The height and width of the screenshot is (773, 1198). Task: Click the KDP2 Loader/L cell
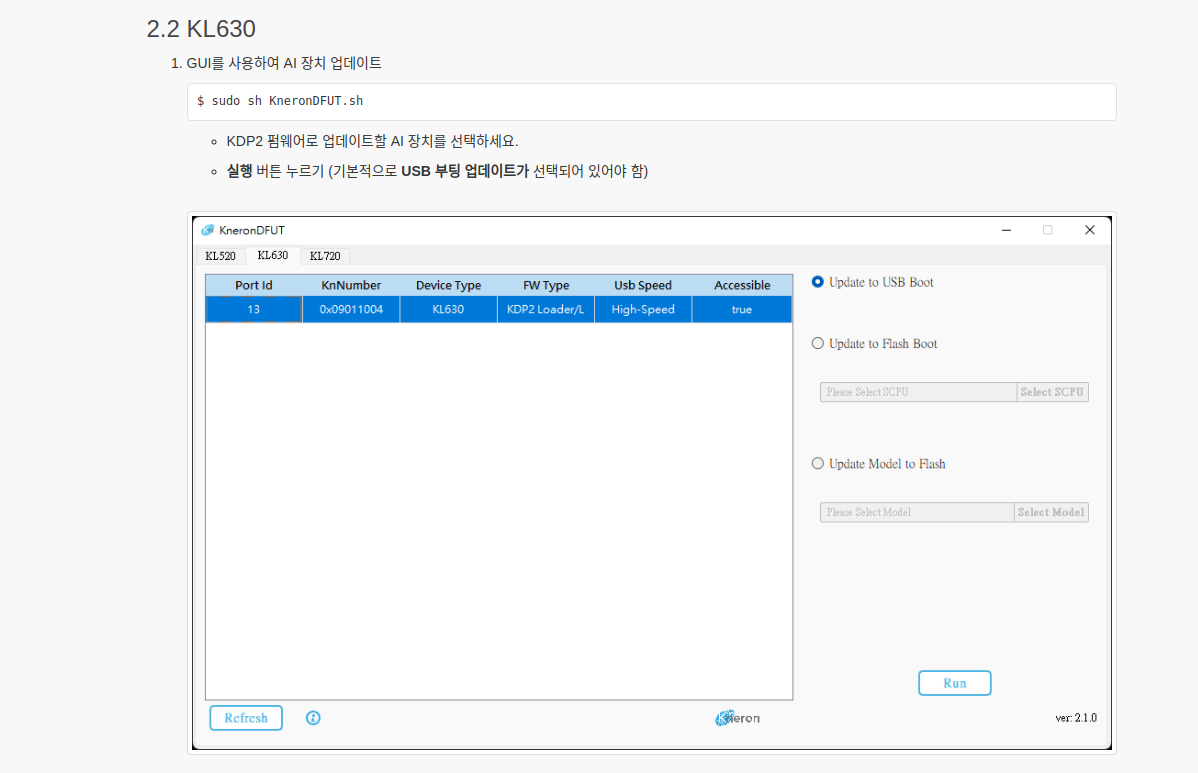pos(546,309)
